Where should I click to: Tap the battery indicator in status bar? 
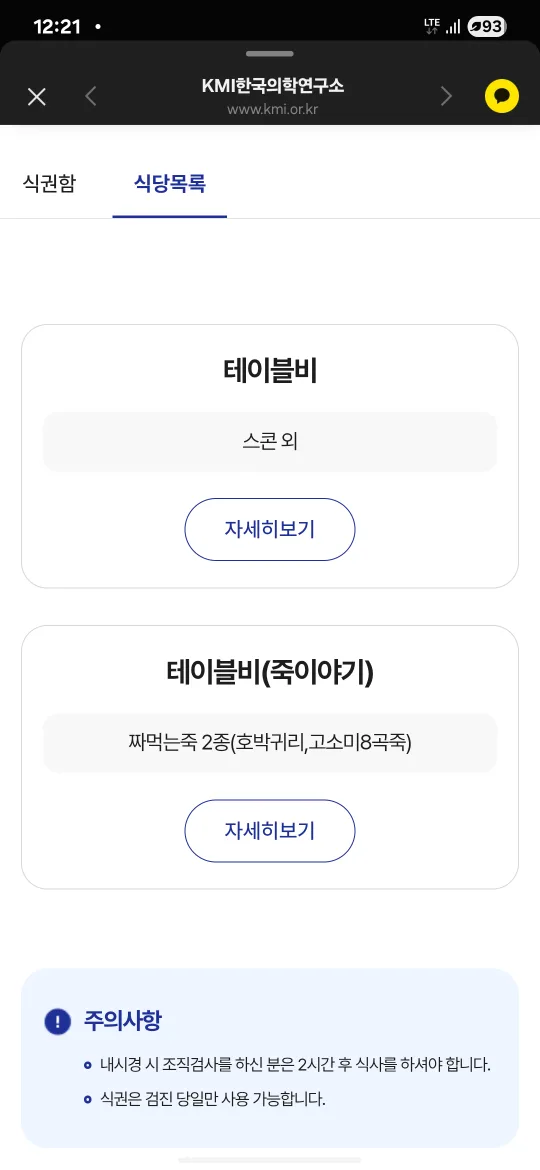[x=486, y=27]
